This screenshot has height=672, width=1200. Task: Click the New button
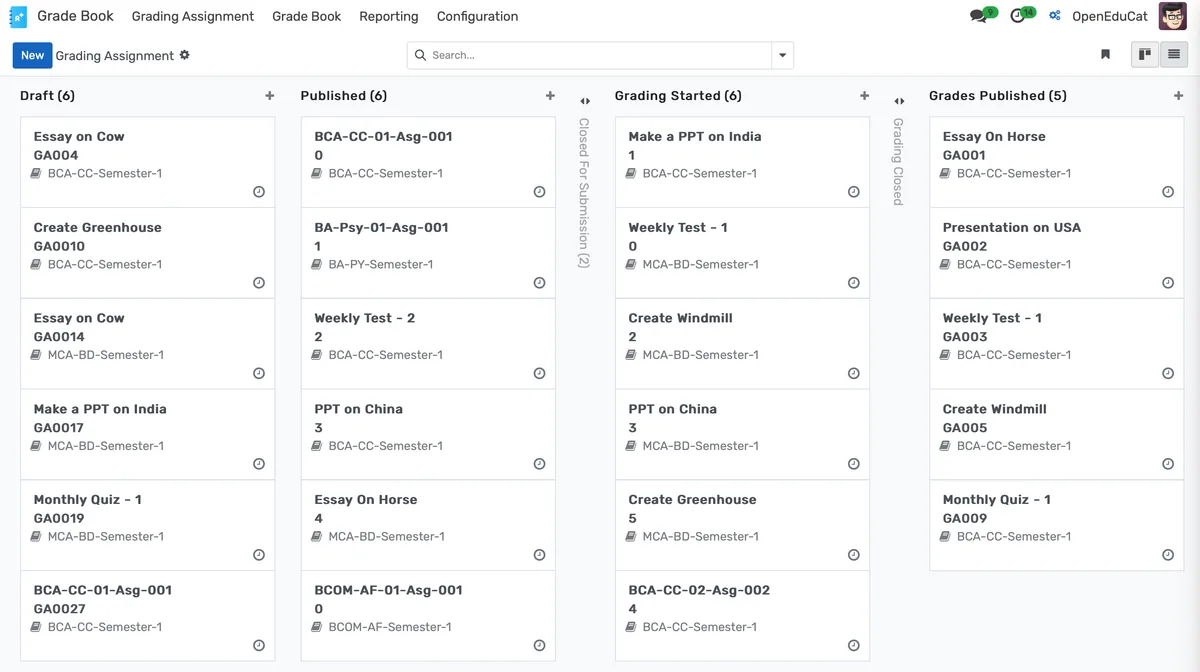point(31,55)
